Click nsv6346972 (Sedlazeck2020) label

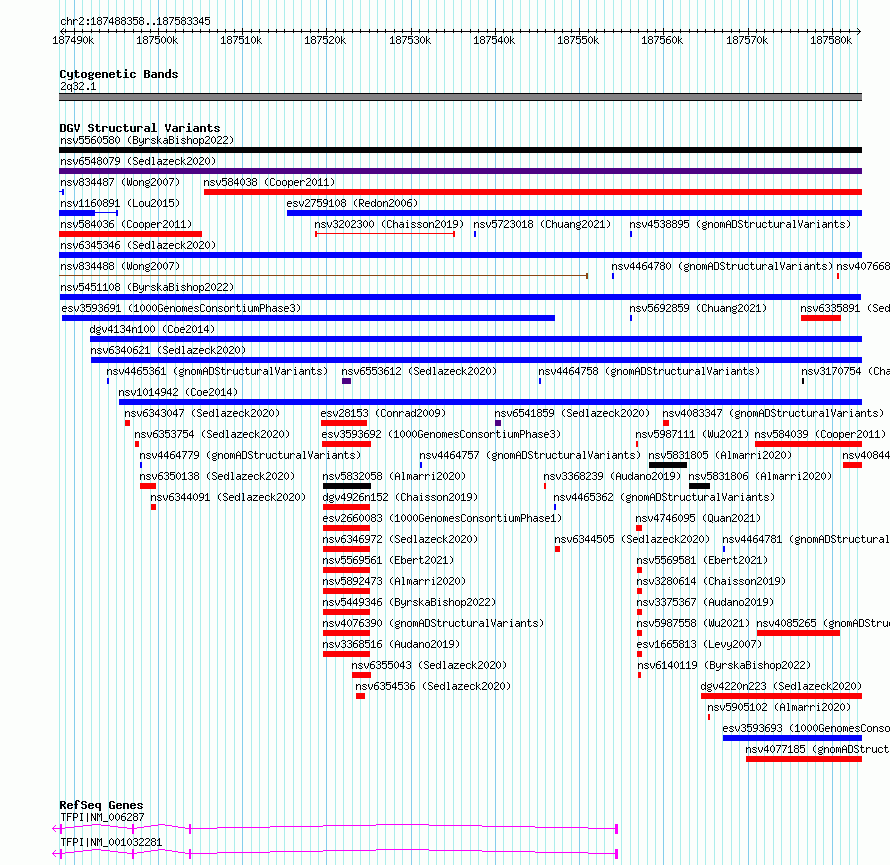tap(400, 539)
